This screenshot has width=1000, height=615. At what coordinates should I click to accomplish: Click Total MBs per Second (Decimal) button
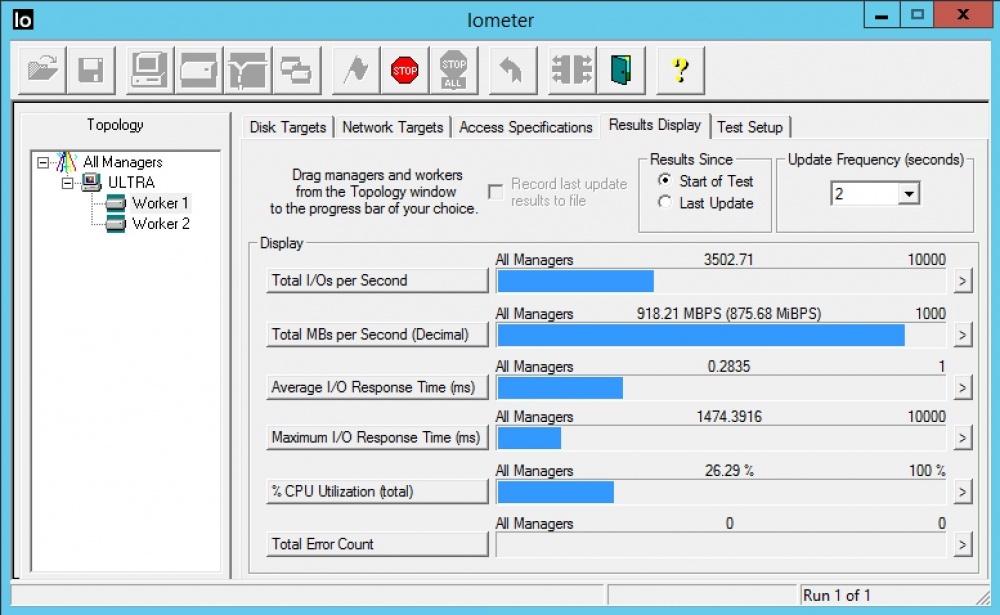[x=377, y=335]
